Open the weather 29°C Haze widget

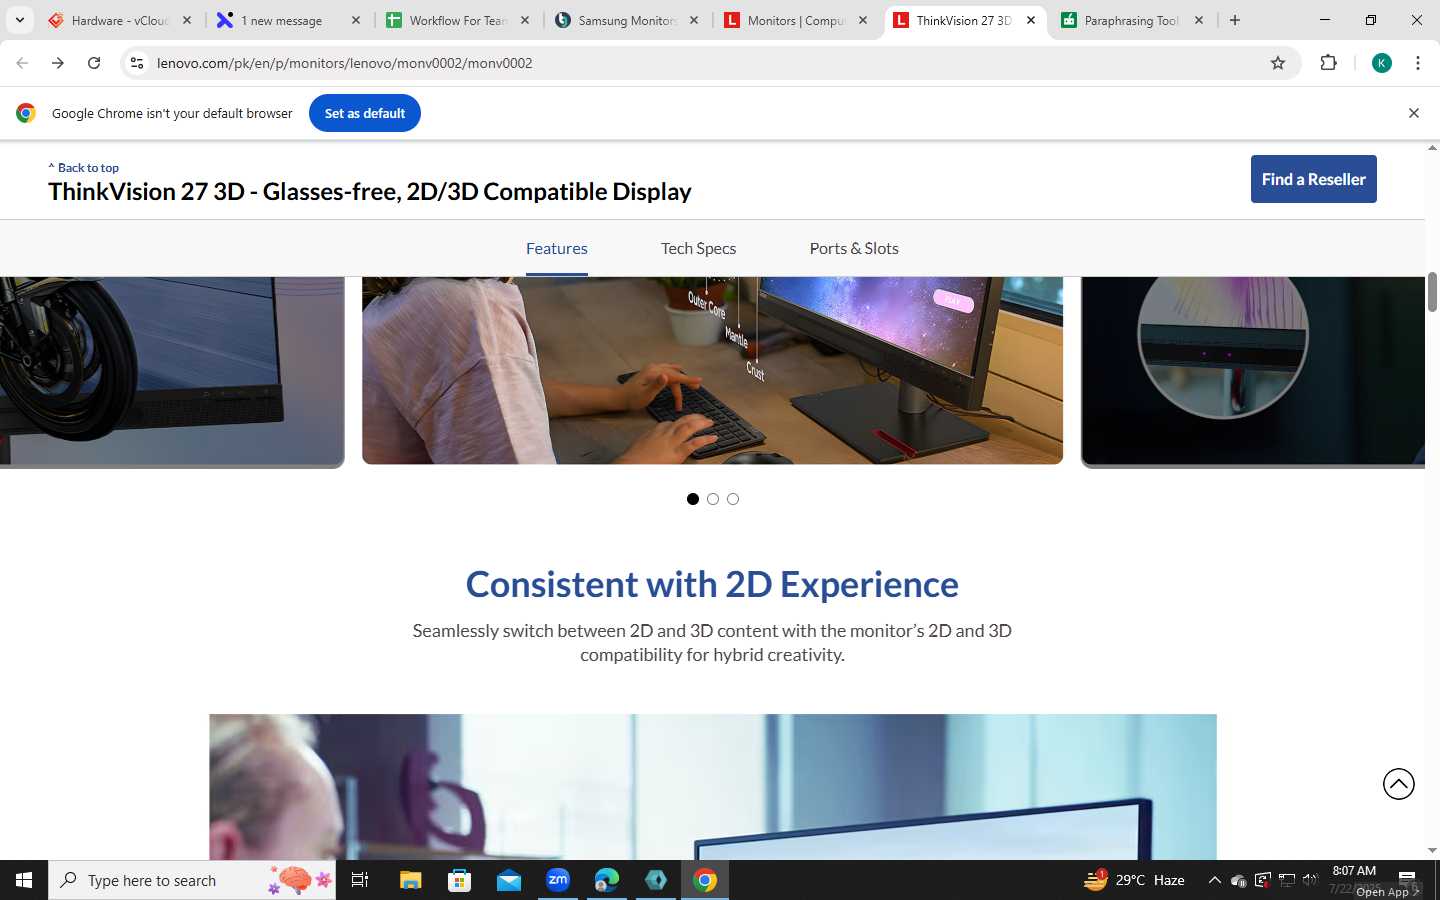[1135, 880]
